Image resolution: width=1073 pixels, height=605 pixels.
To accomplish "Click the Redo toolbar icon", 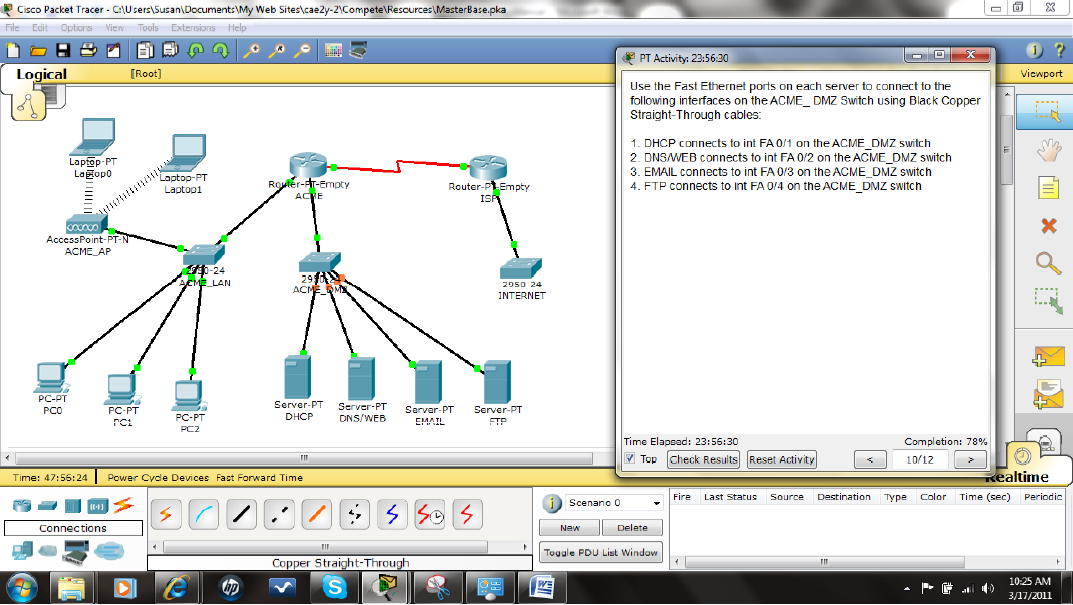I will click(220, 50).
